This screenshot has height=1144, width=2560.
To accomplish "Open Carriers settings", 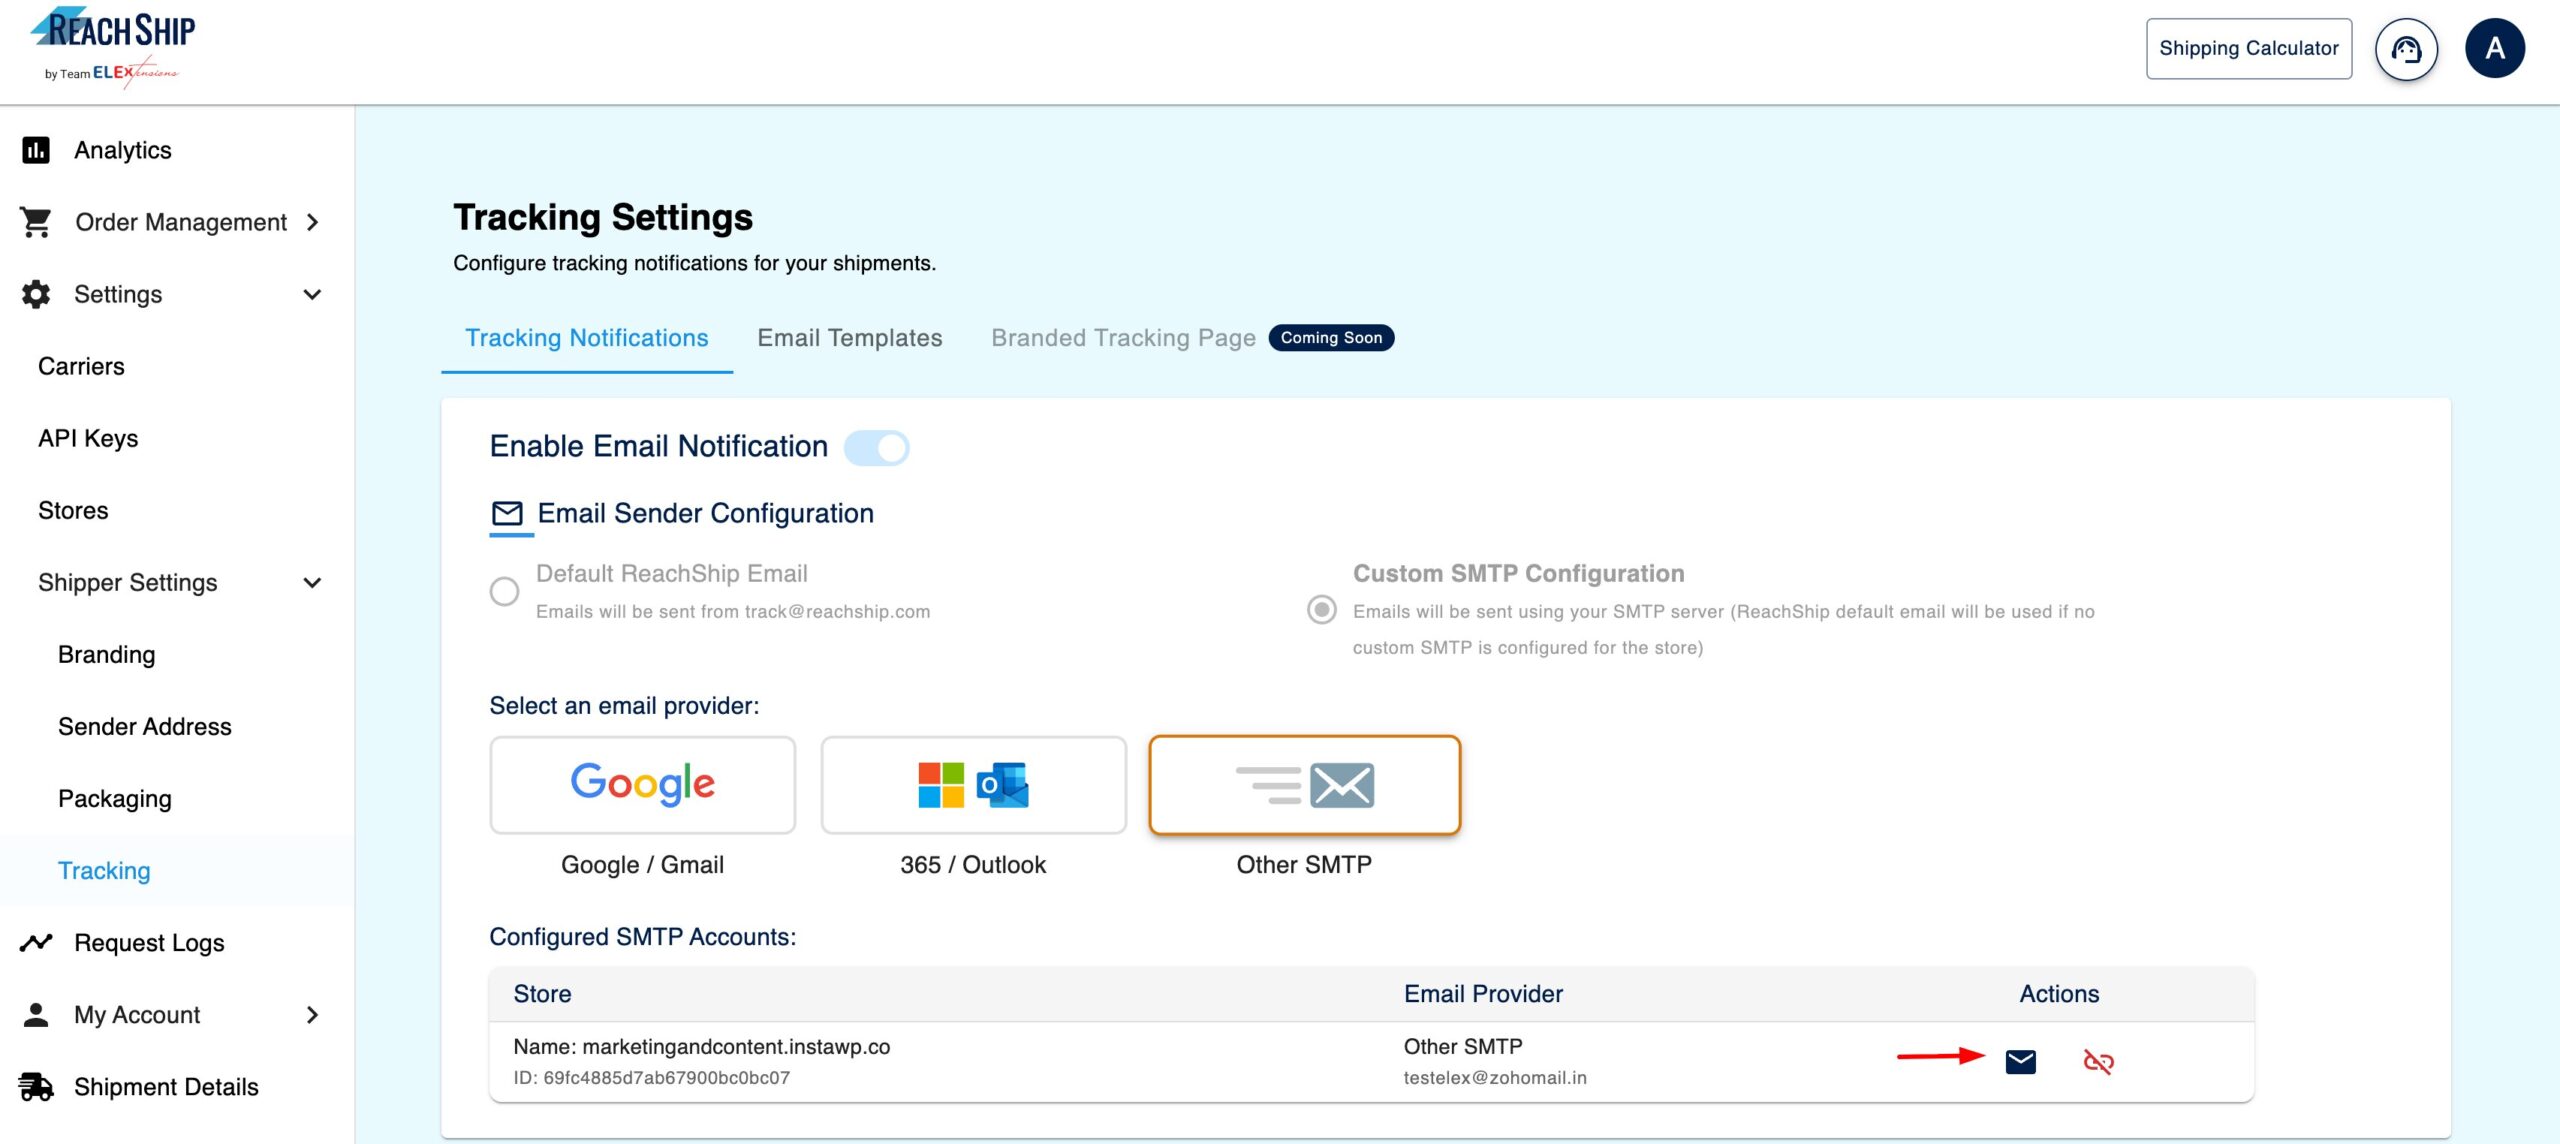I will (81, 366).
